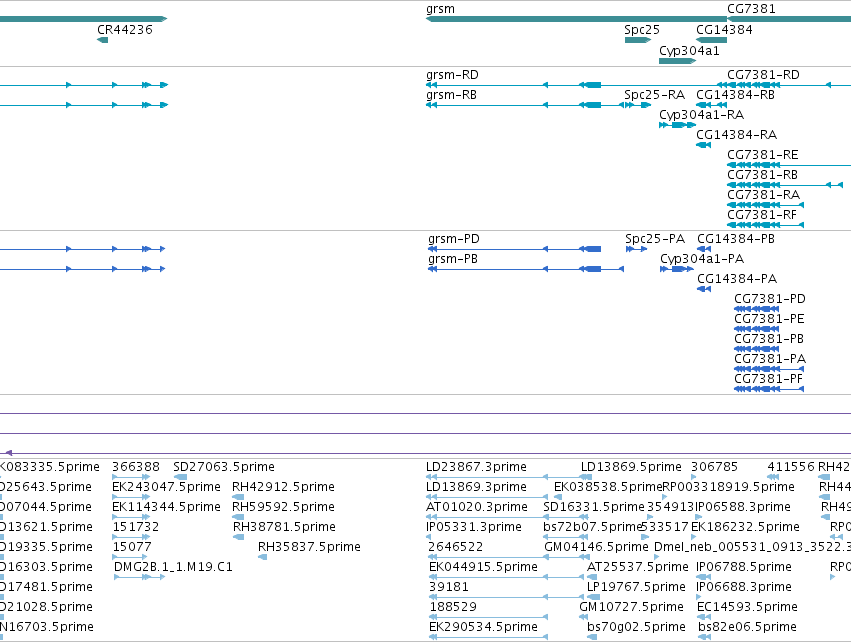
Task: Click the CG14384-PB protein label
Action: (736, 239)
